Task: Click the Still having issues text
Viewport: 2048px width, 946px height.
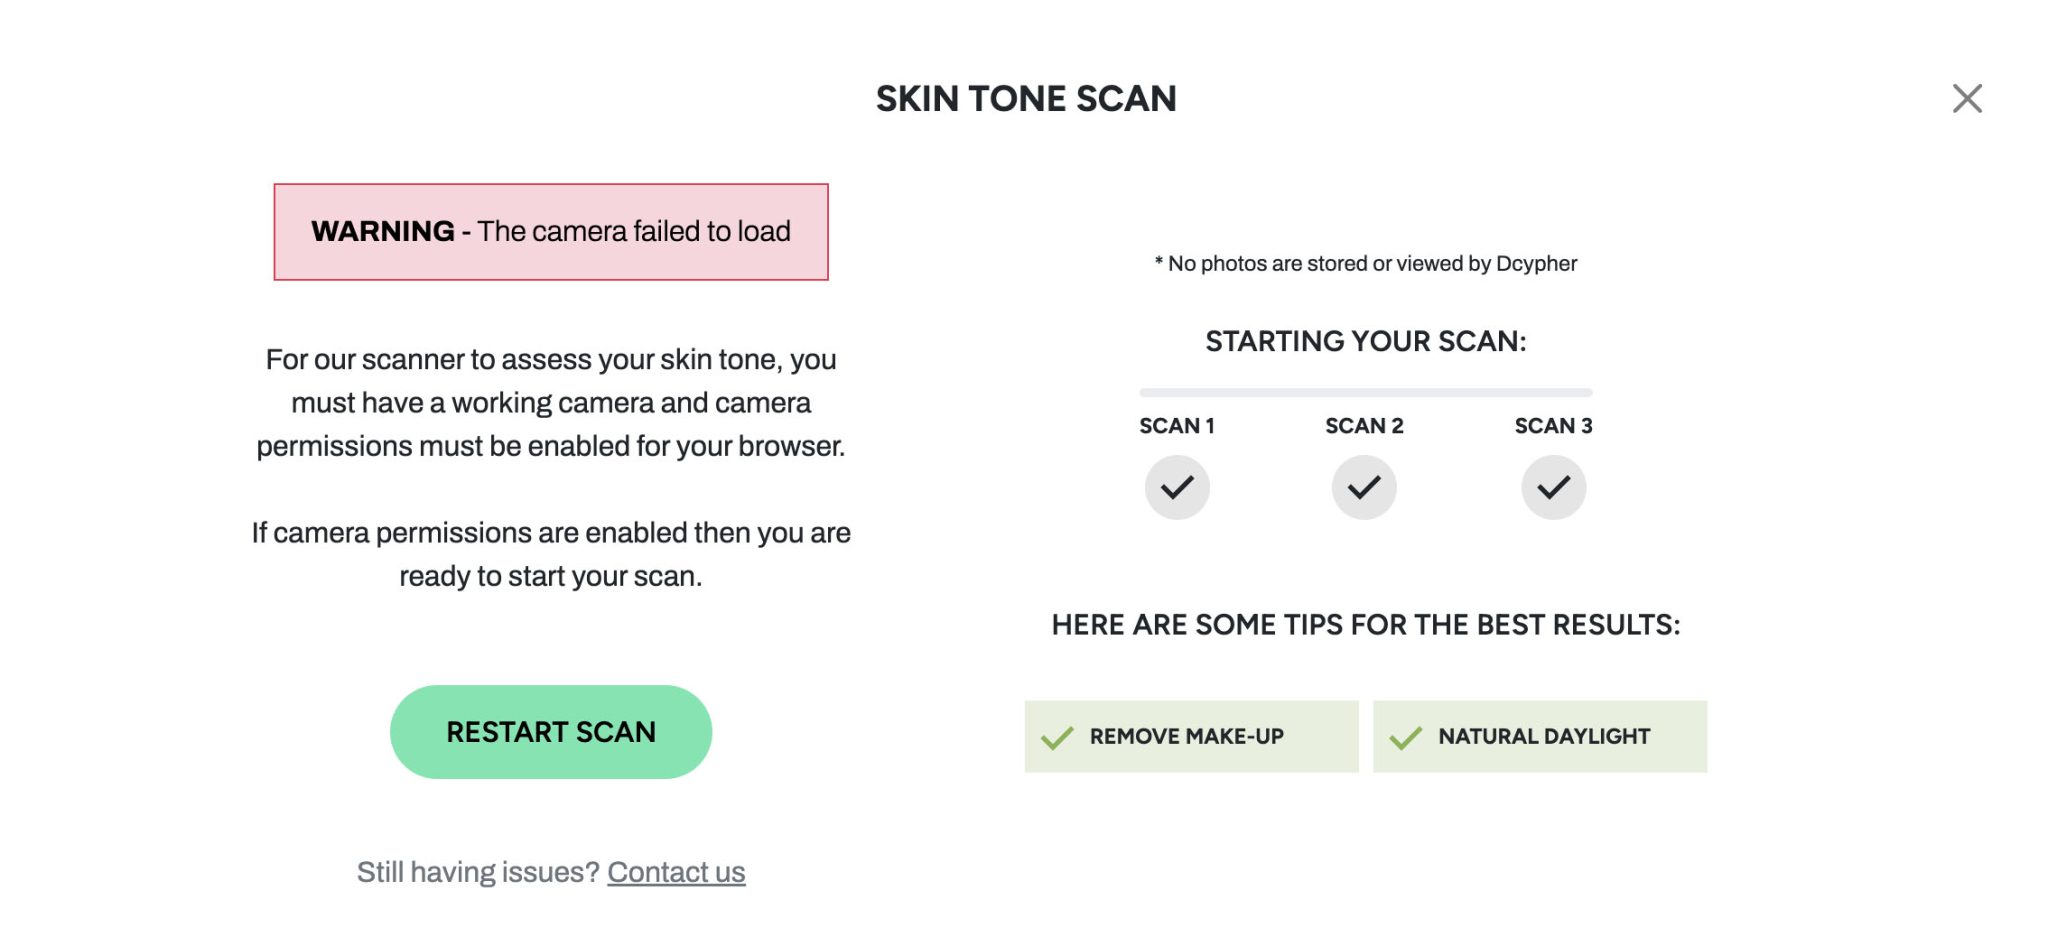Action: pos(478,872)
